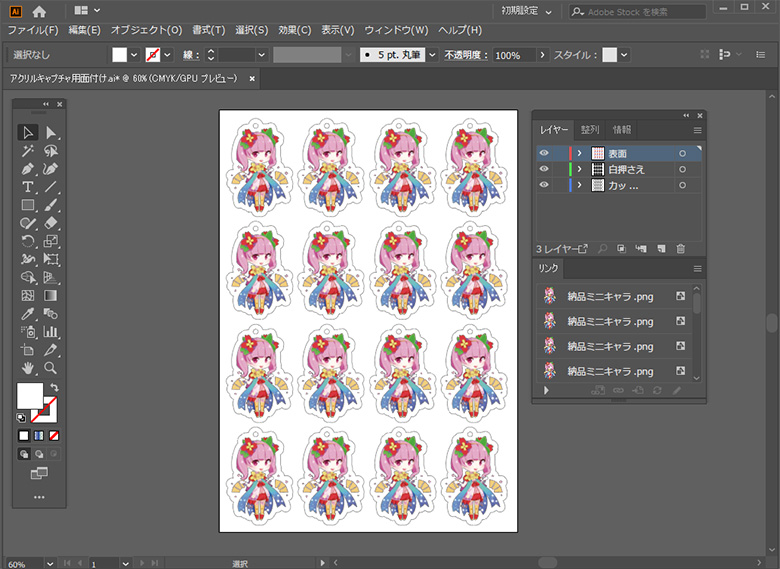
Task: Select the Width tool
Action: (x=28, y=259)
